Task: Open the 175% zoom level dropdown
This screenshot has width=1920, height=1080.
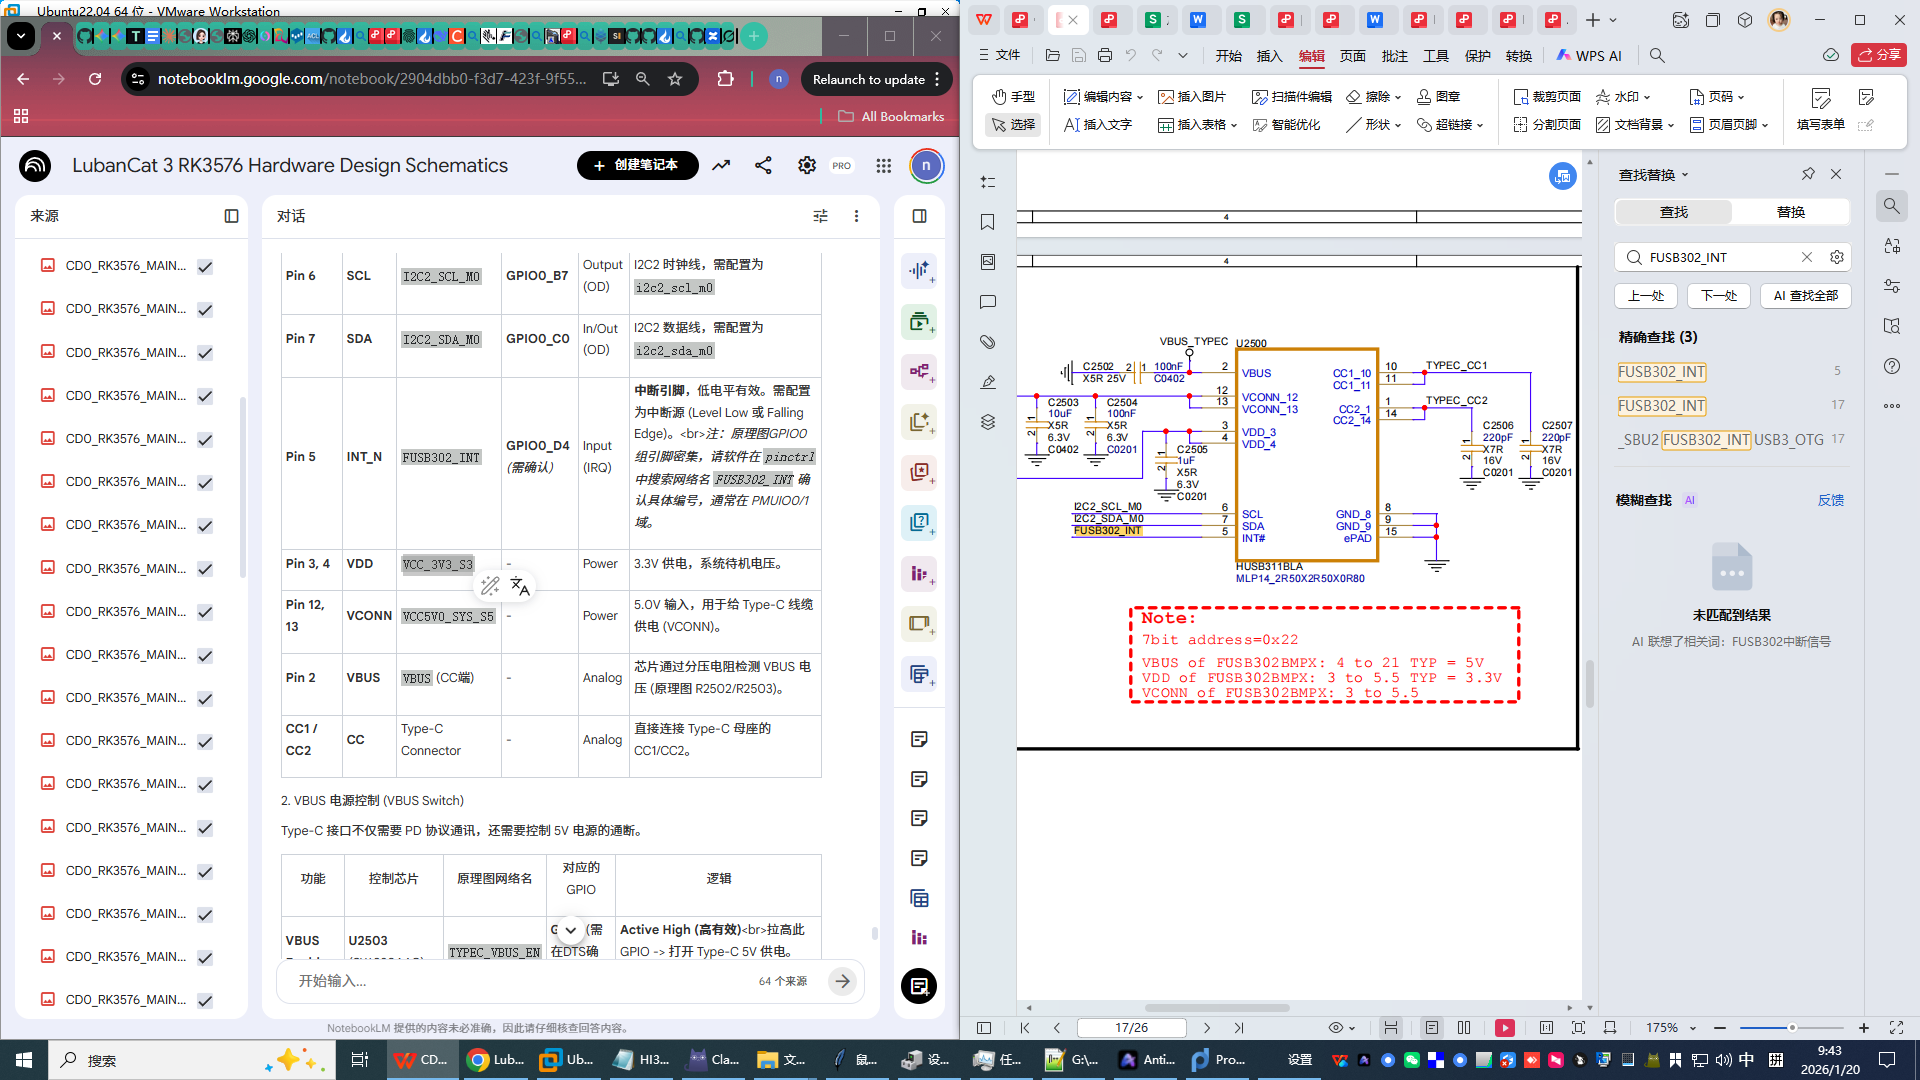Action: (1693, 1028)
